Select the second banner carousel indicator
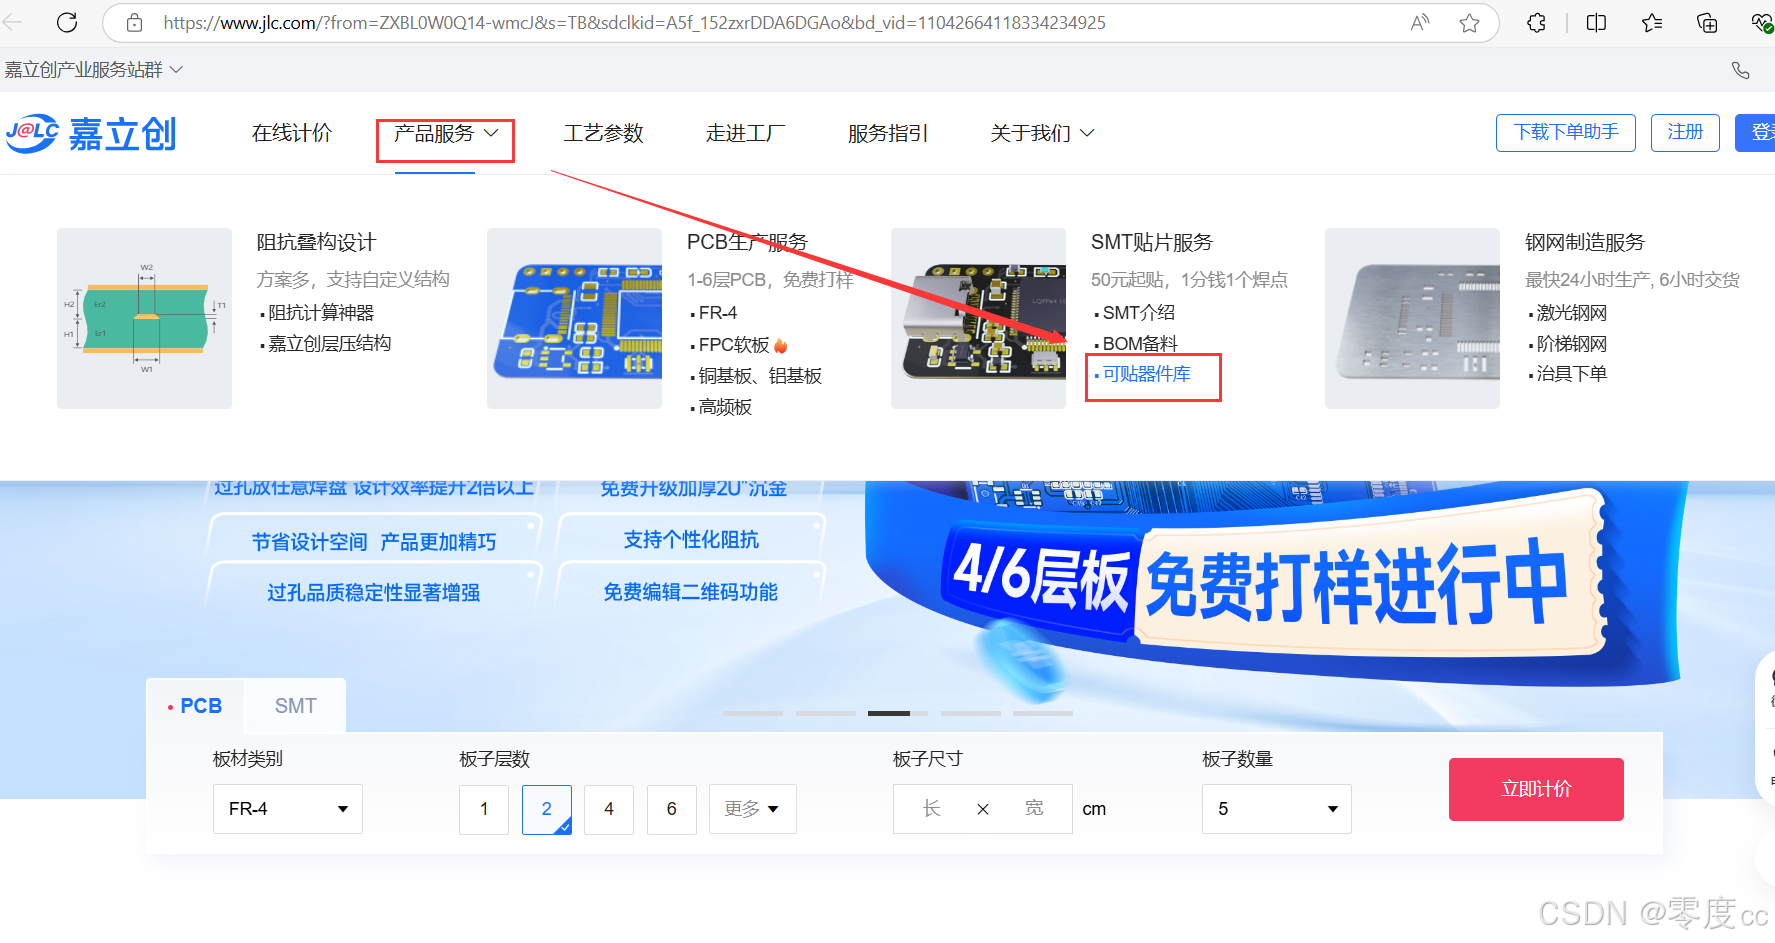This screenshot has height=943, width=1775. pos(826,713)
